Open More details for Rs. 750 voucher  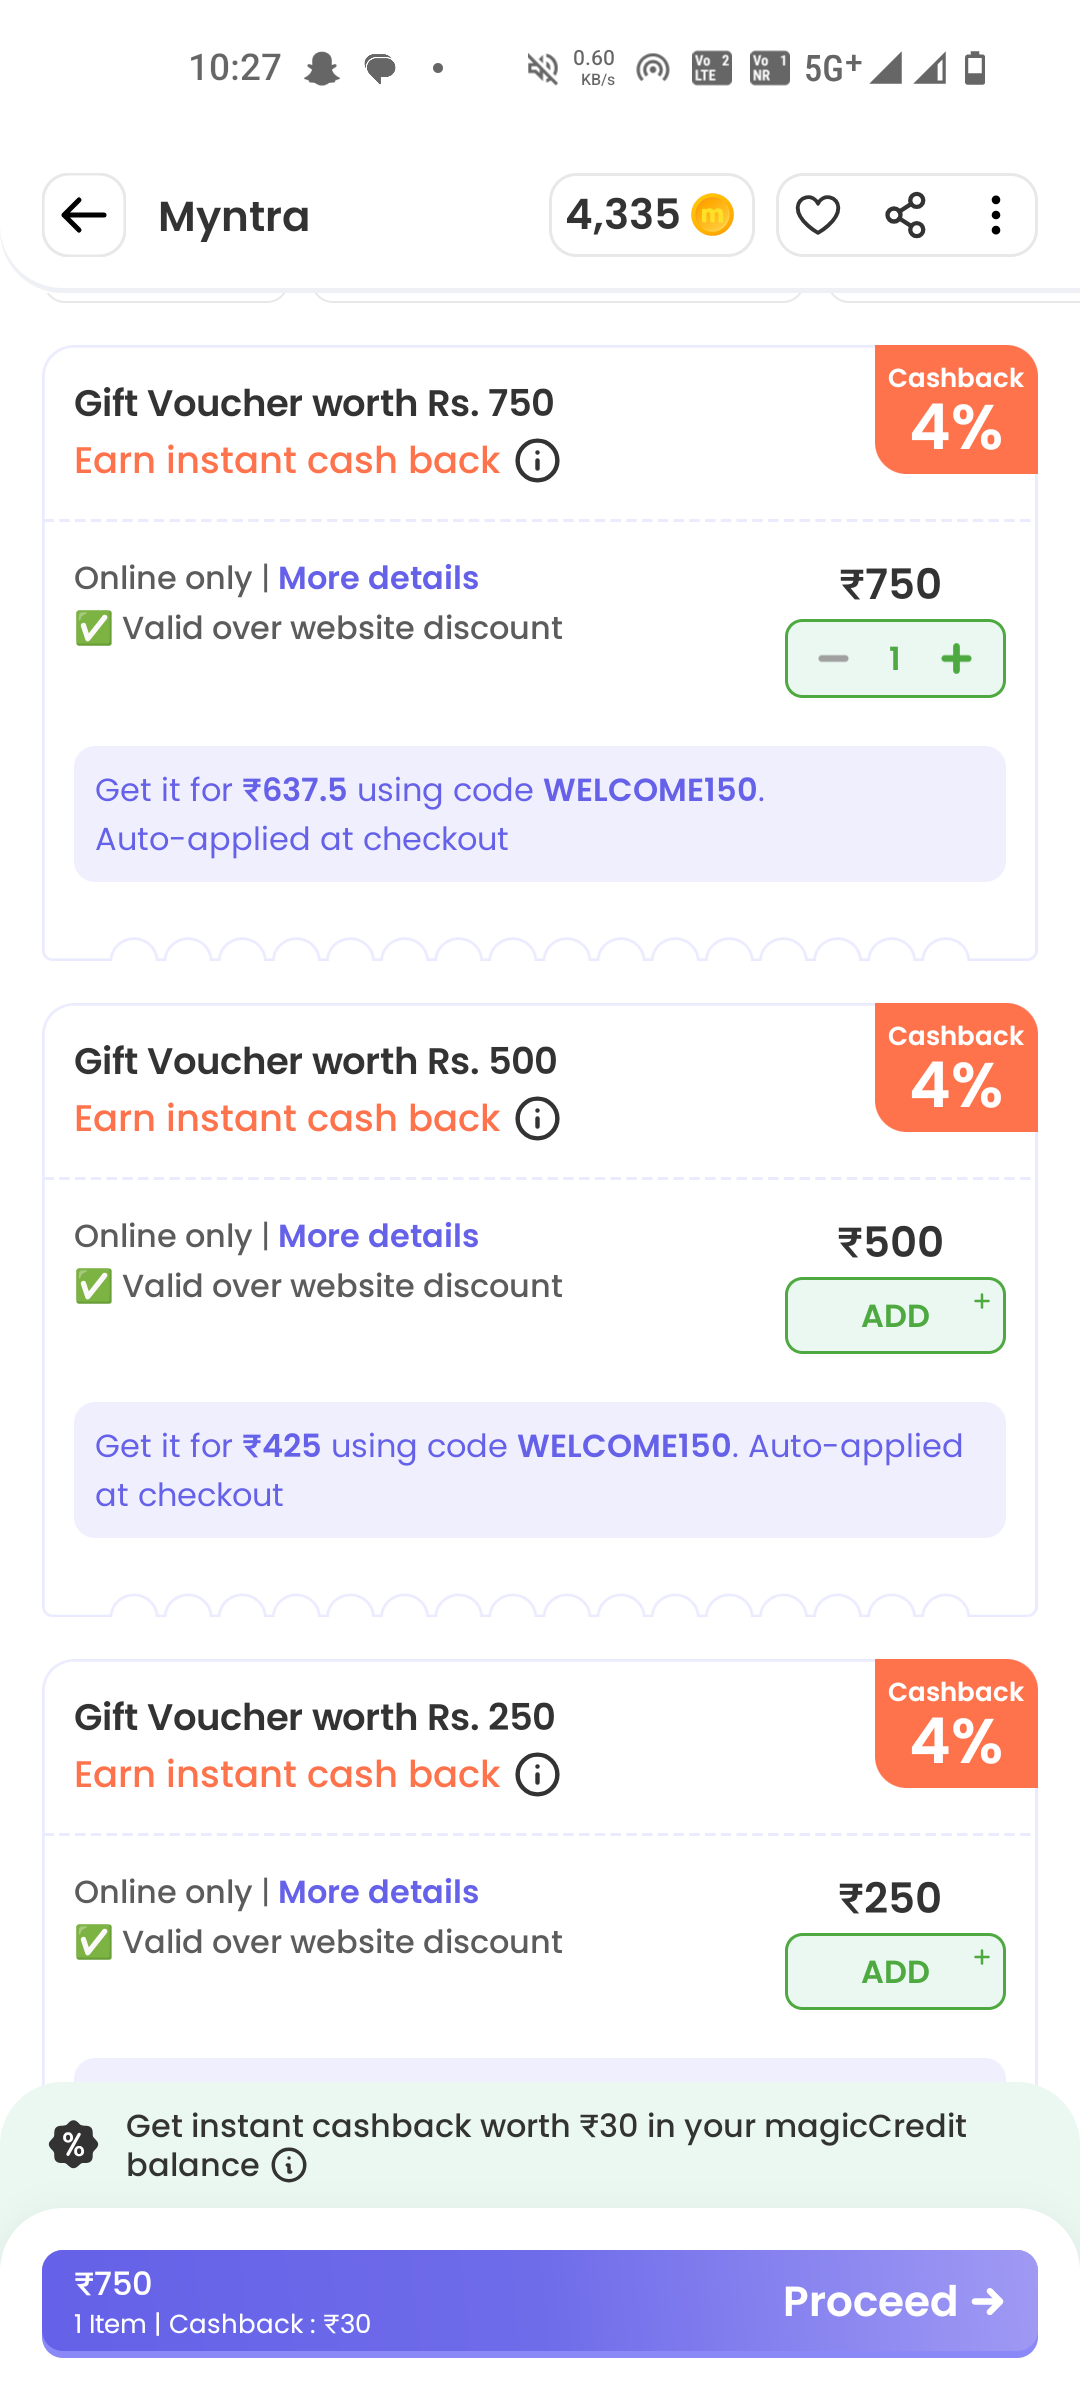377,578
